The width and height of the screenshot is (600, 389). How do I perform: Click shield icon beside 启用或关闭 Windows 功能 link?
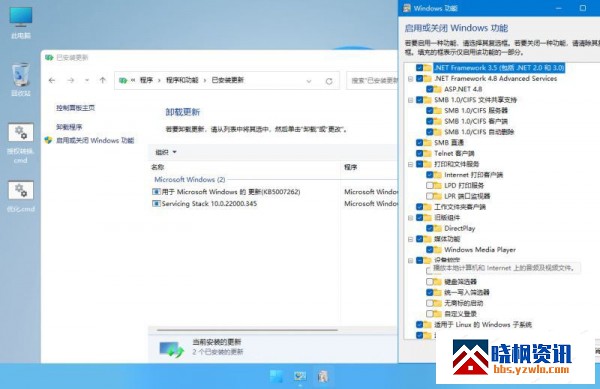point(48,140)
